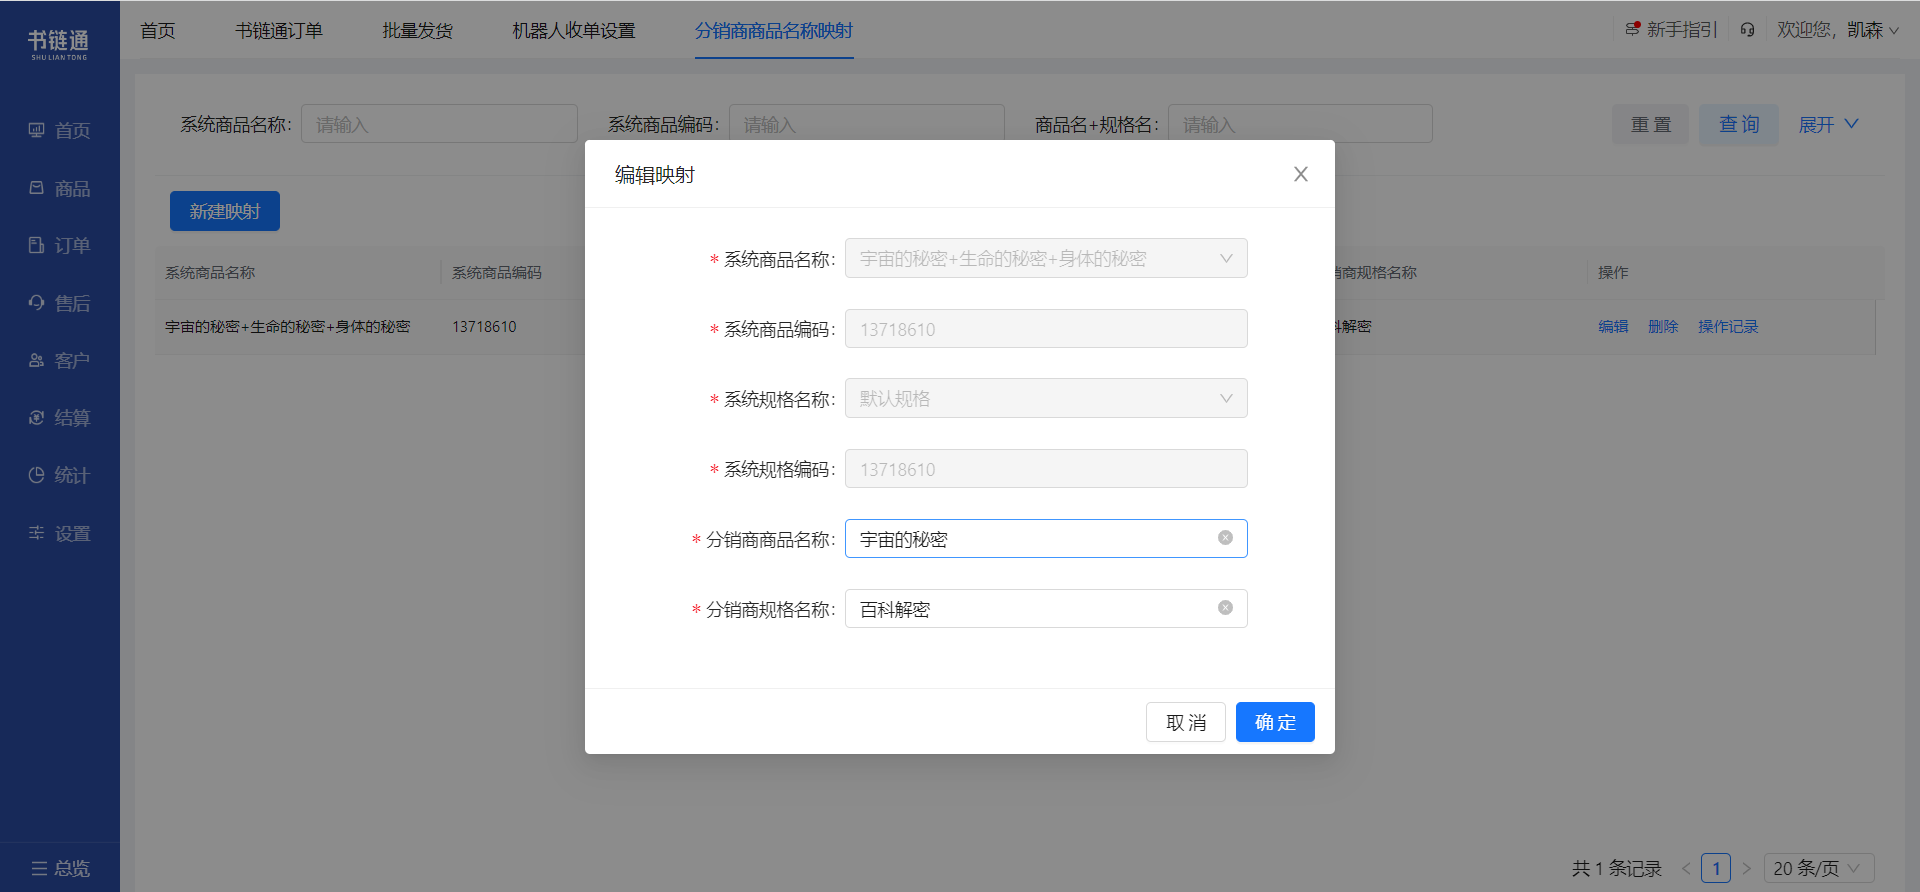Clear the 分销商规格名称 field with its clear icon
The width and height of the screenshot is (1920, 892).
pyautogui.click(x=1225, y=608)
